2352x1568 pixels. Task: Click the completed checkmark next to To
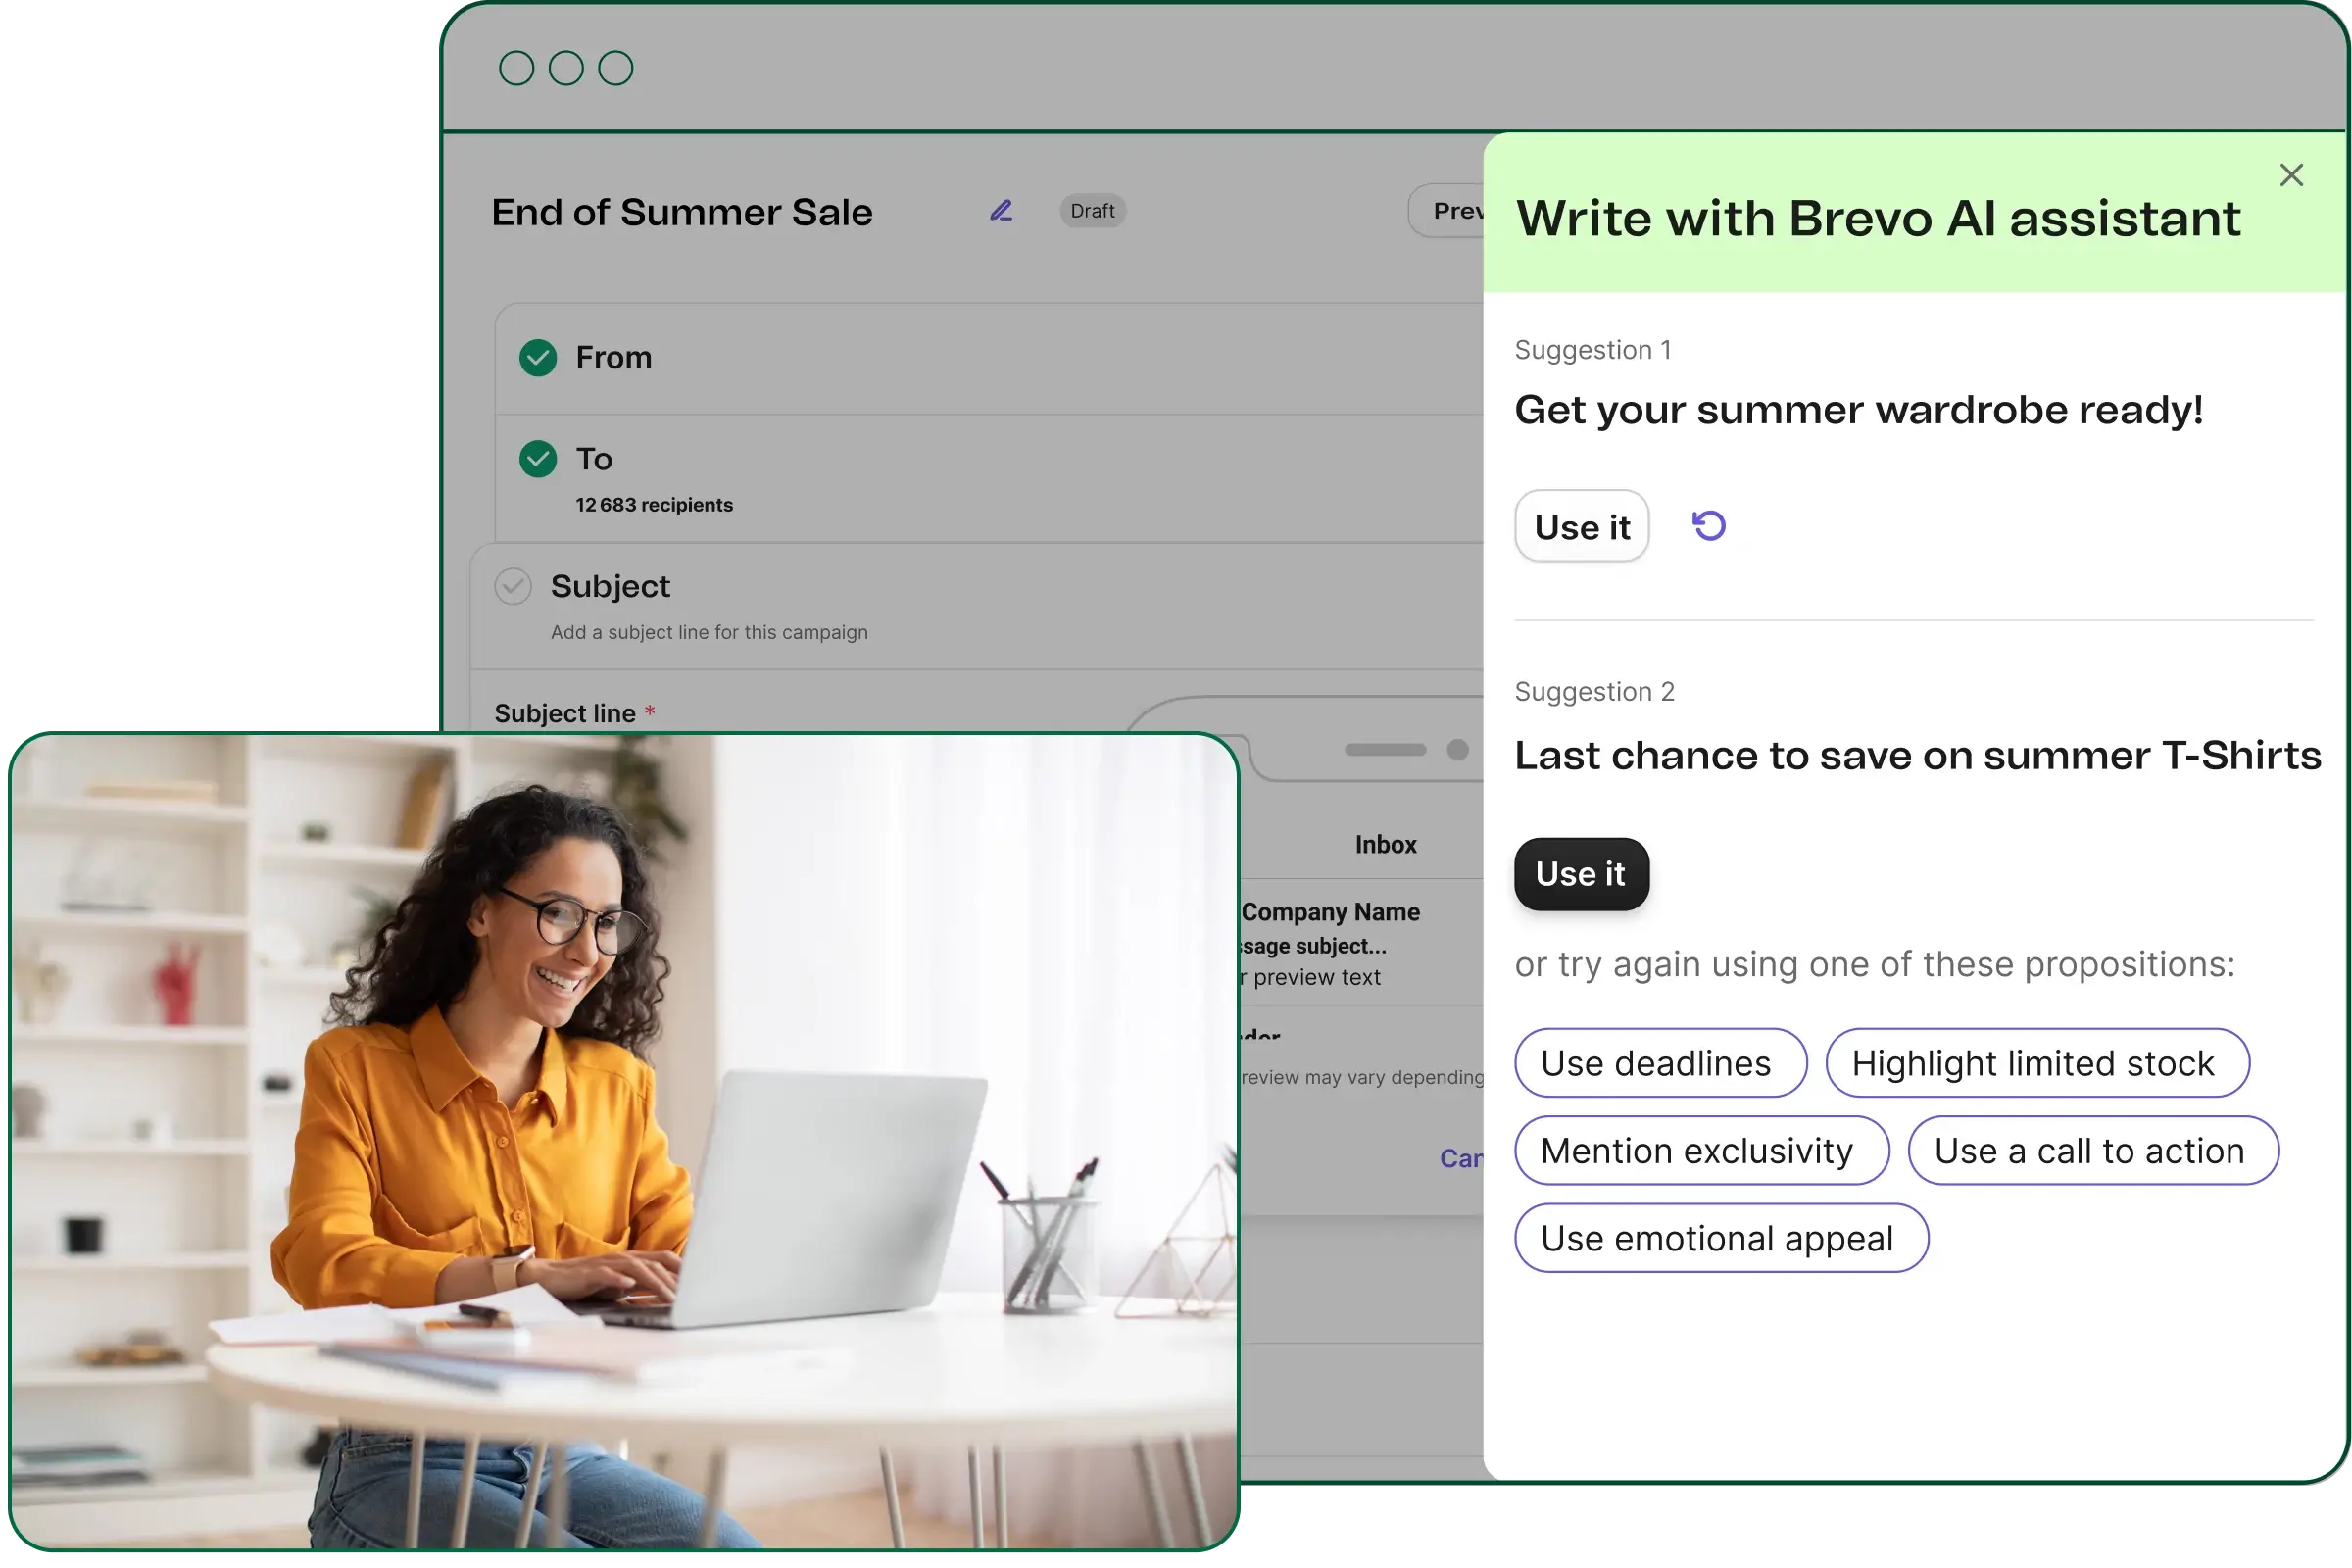click(537, 459)
